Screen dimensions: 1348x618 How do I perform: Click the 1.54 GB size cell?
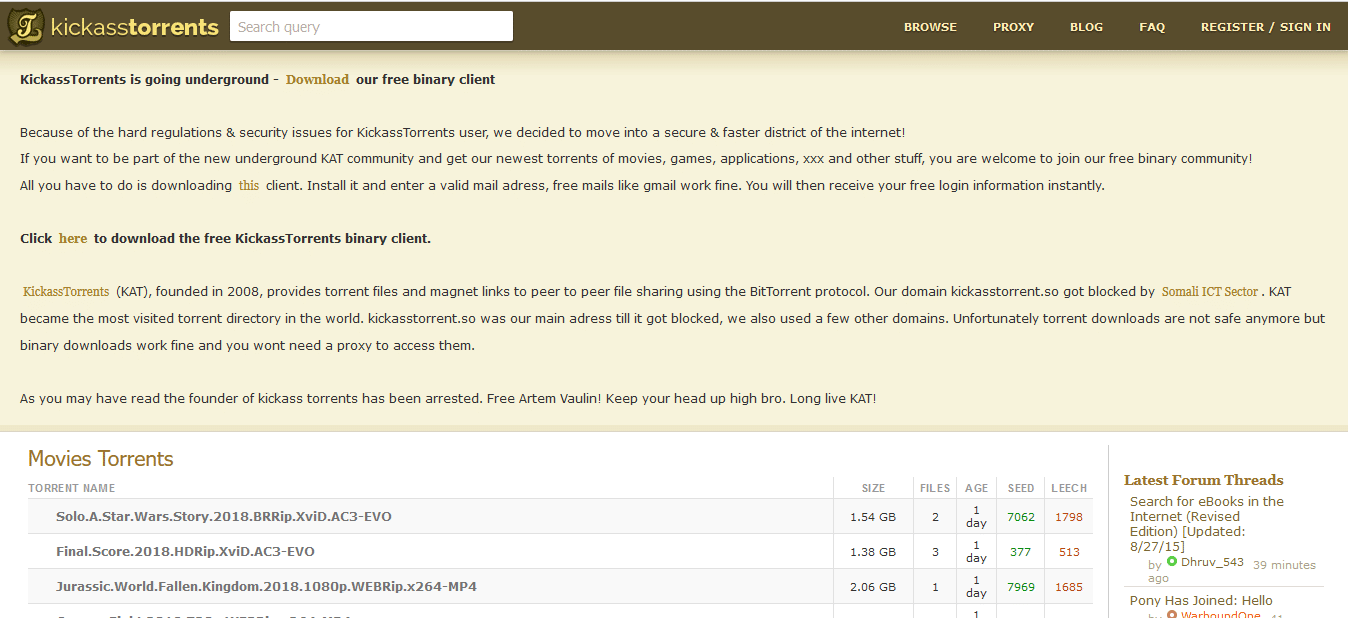coord(873,517)
